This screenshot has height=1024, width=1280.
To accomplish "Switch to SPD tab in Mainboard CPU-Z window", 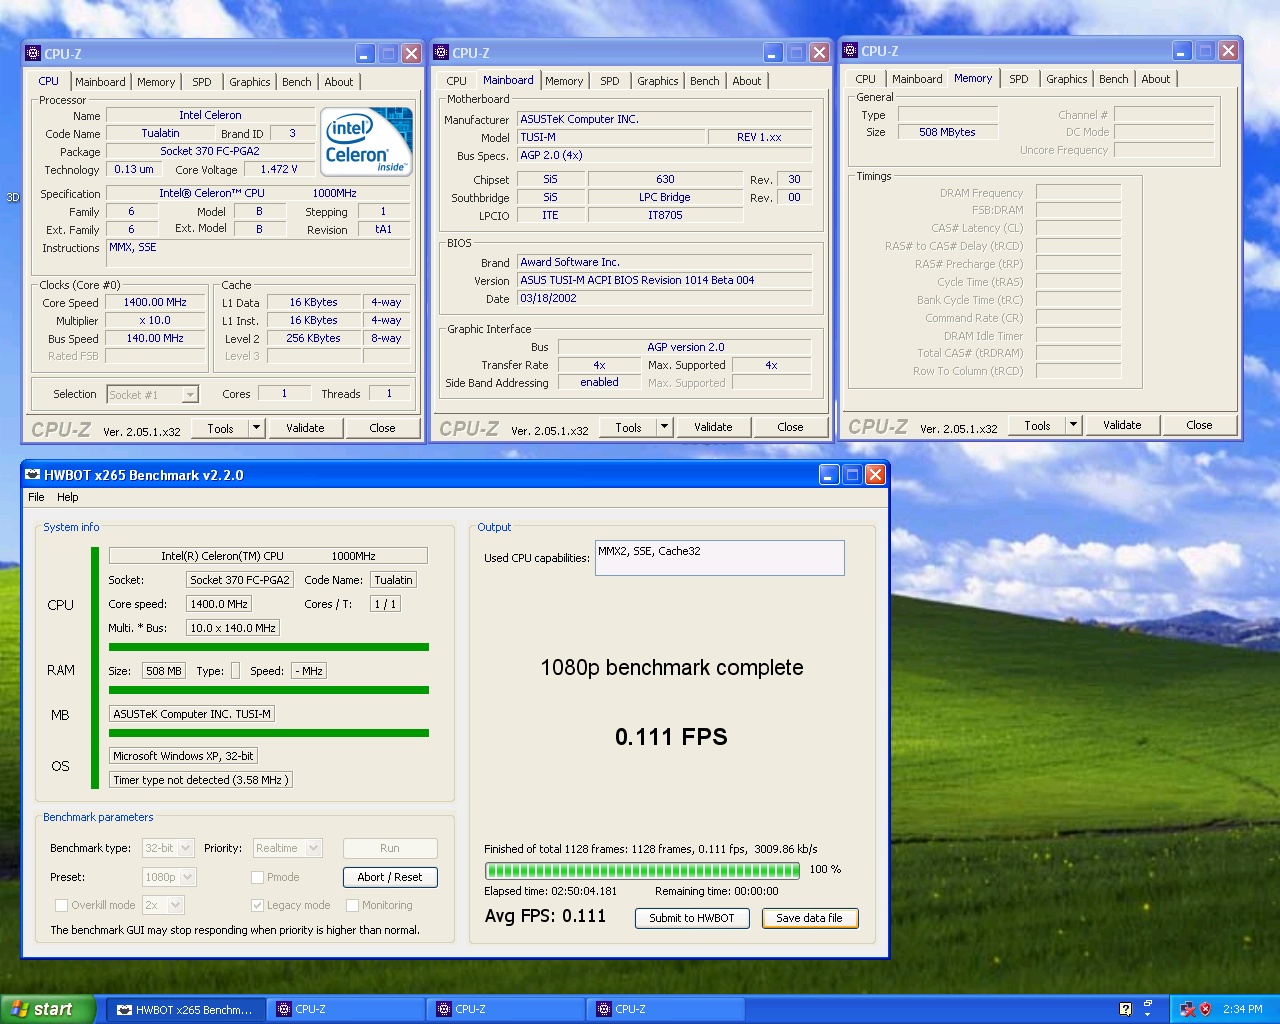I will pos(610,81).
